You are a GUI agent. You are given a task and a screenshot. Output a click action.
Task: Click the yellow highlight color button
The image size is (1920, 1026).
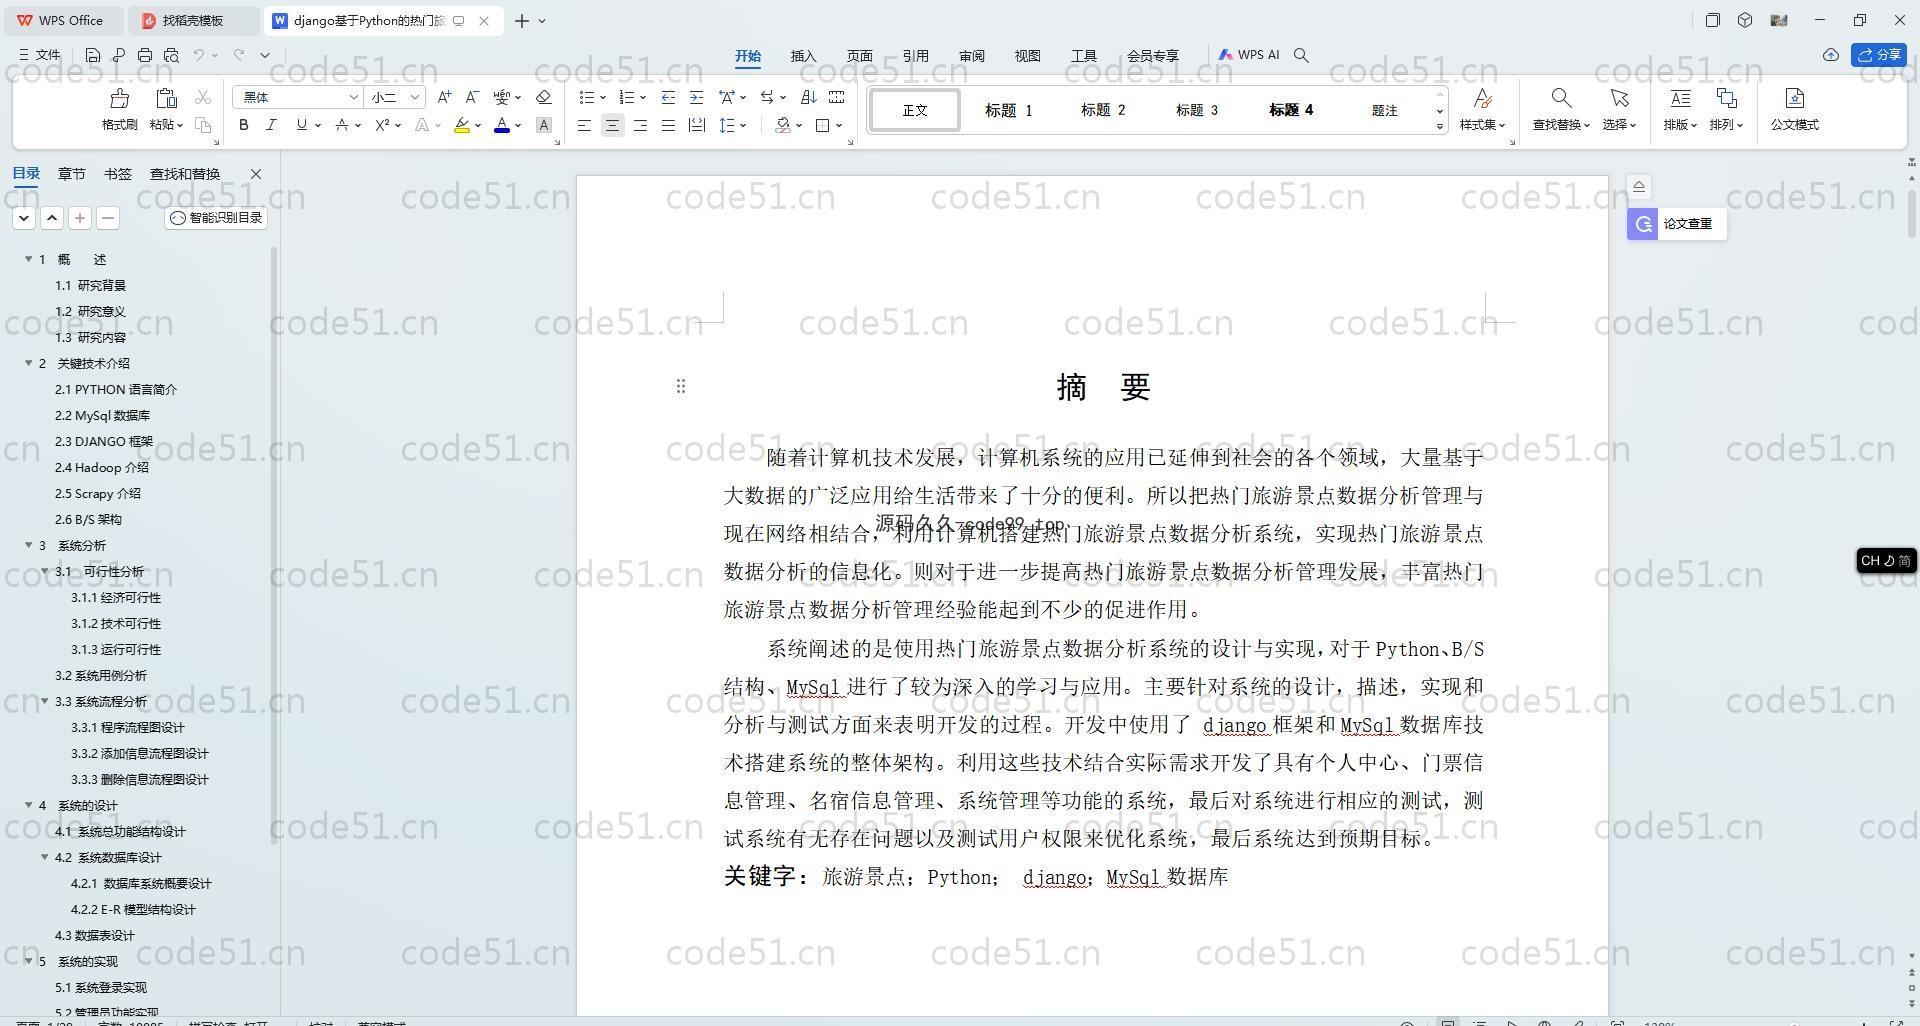click(x=462, y=125)
